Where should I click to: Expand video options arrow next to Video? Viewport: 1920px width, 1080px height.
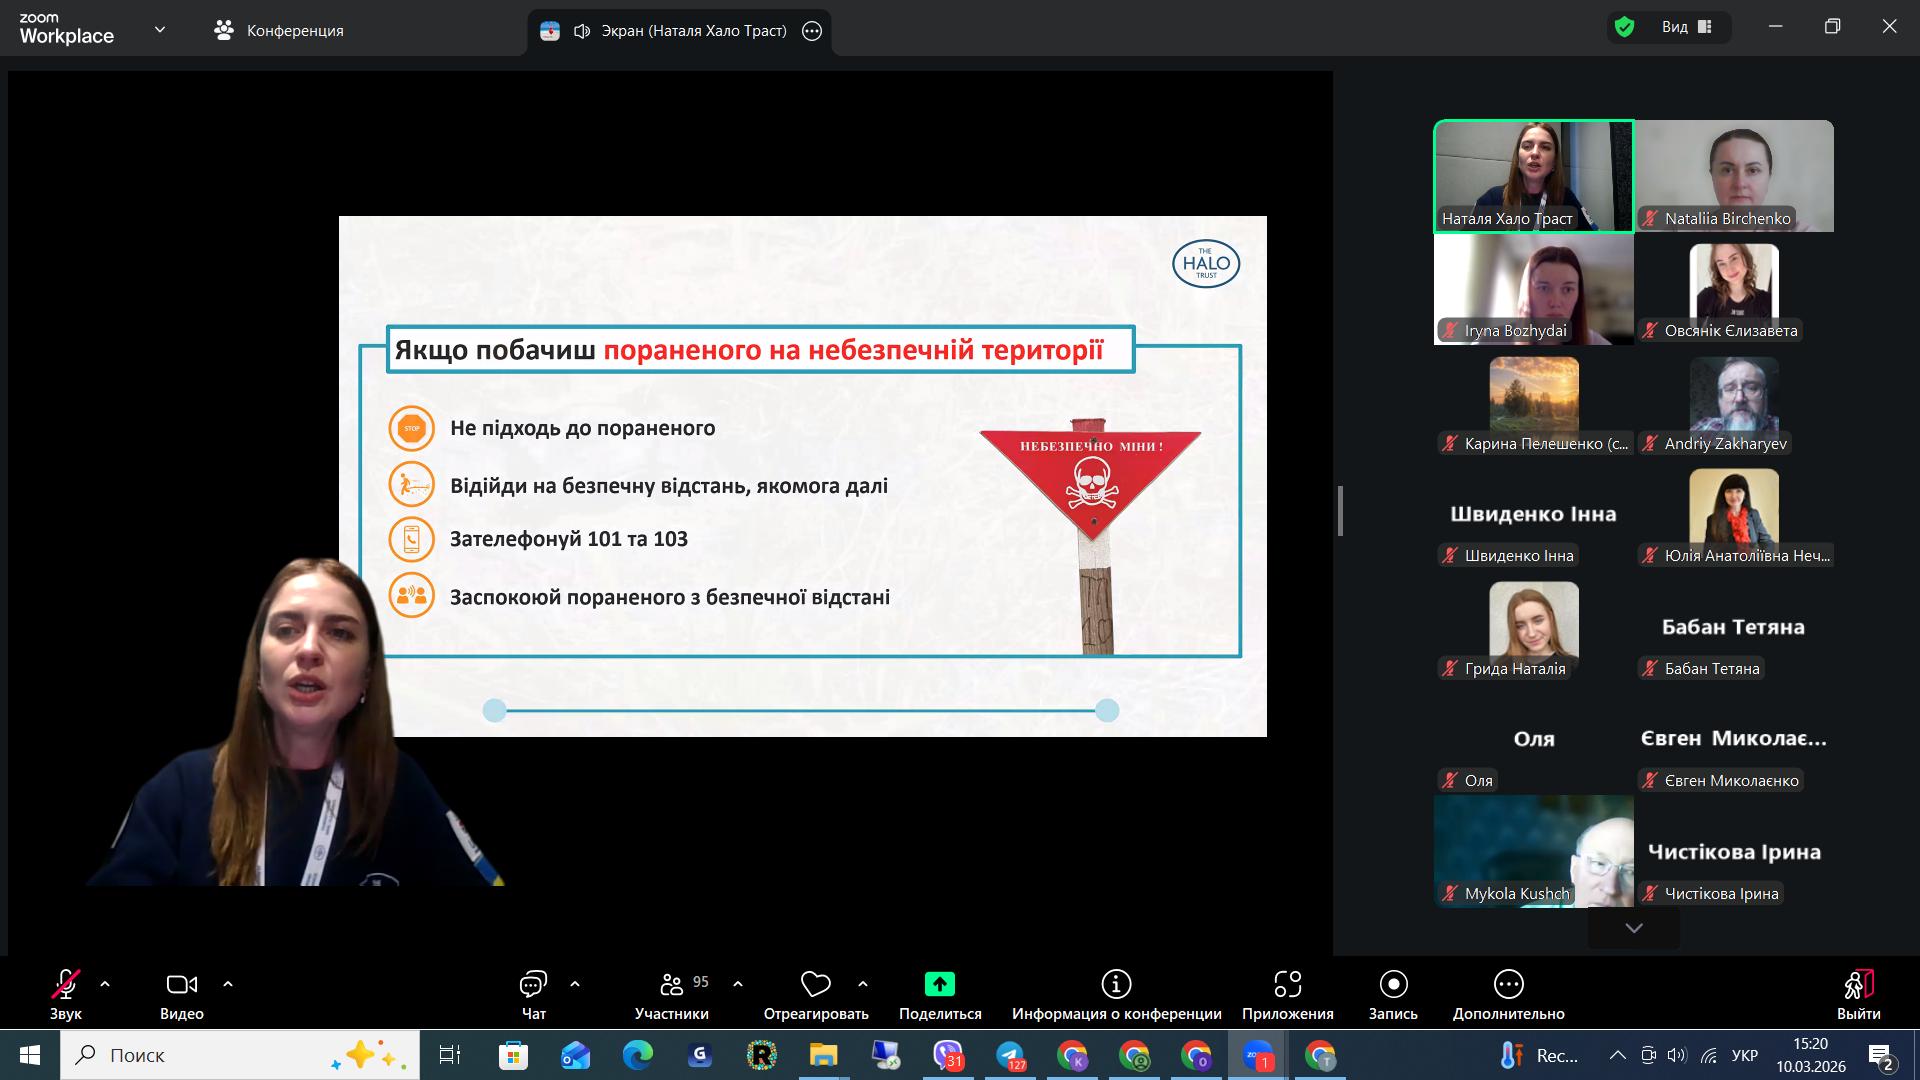(x=228, y=984)
